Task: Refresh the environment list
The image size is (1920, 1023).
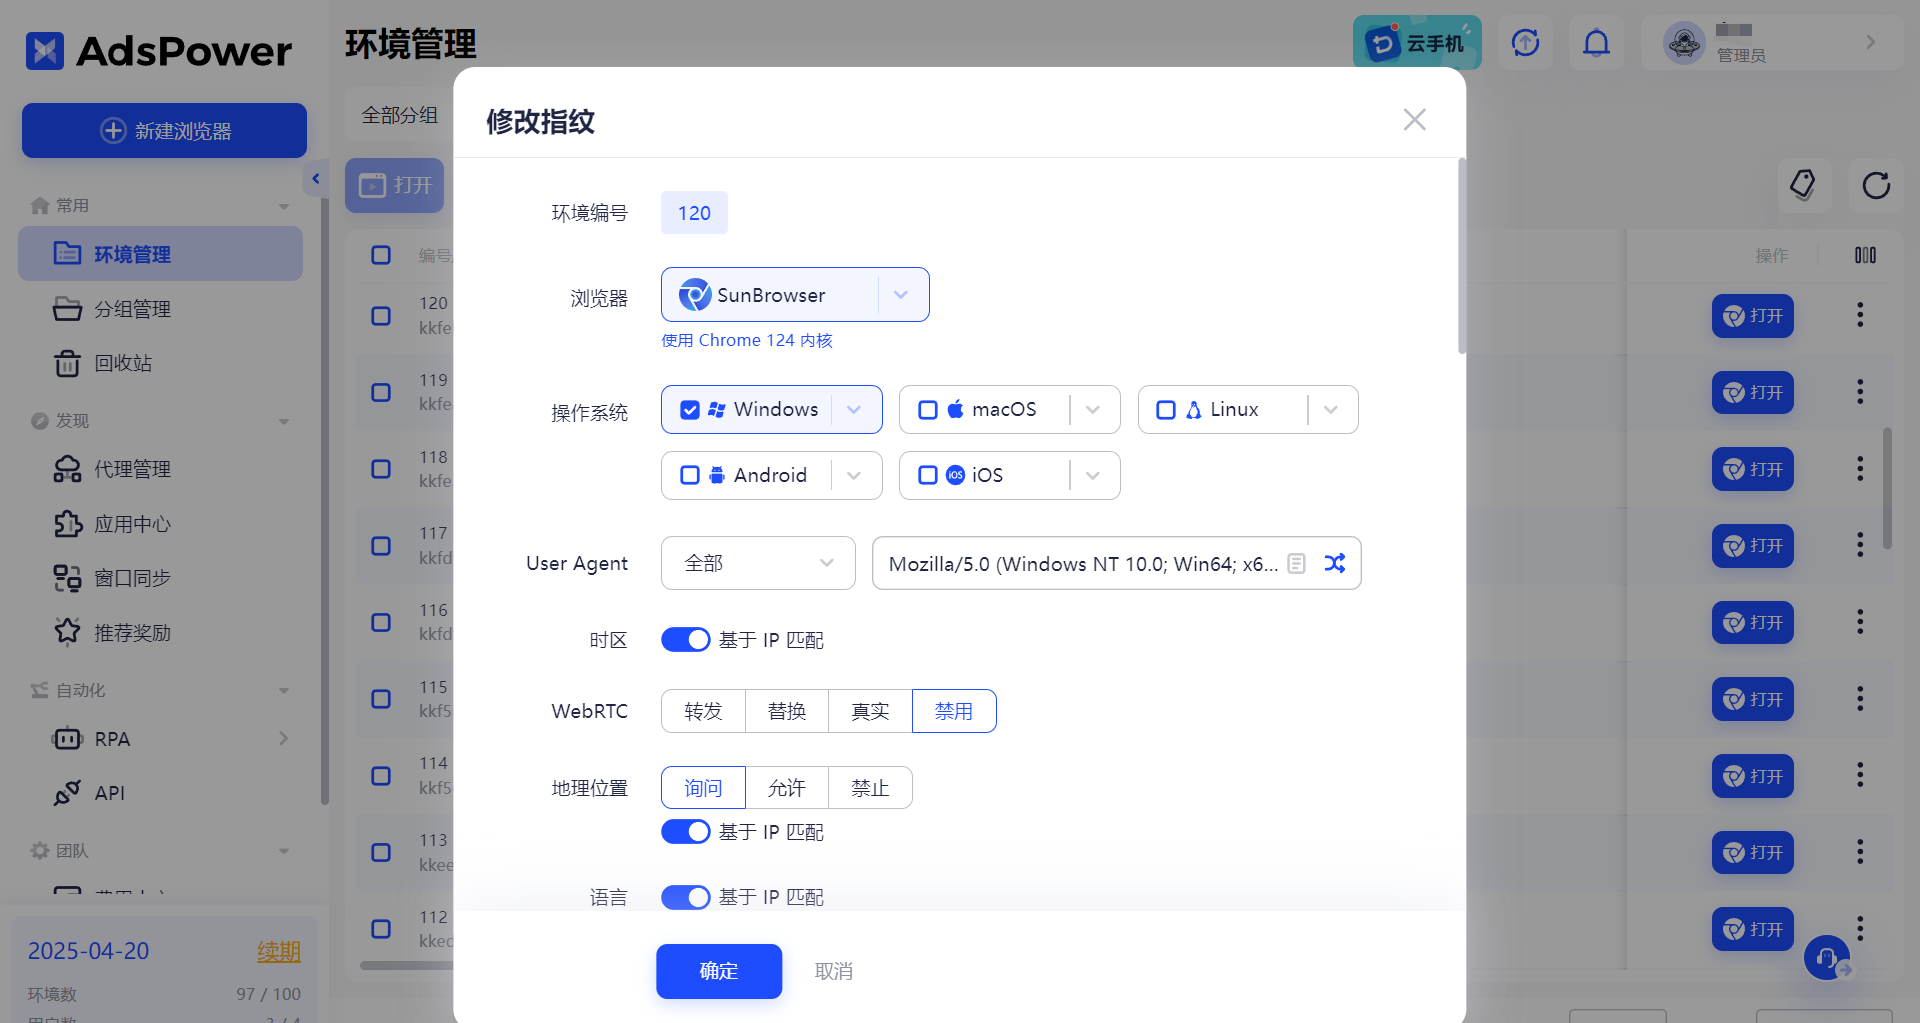Action: (x=1876, y=185)
